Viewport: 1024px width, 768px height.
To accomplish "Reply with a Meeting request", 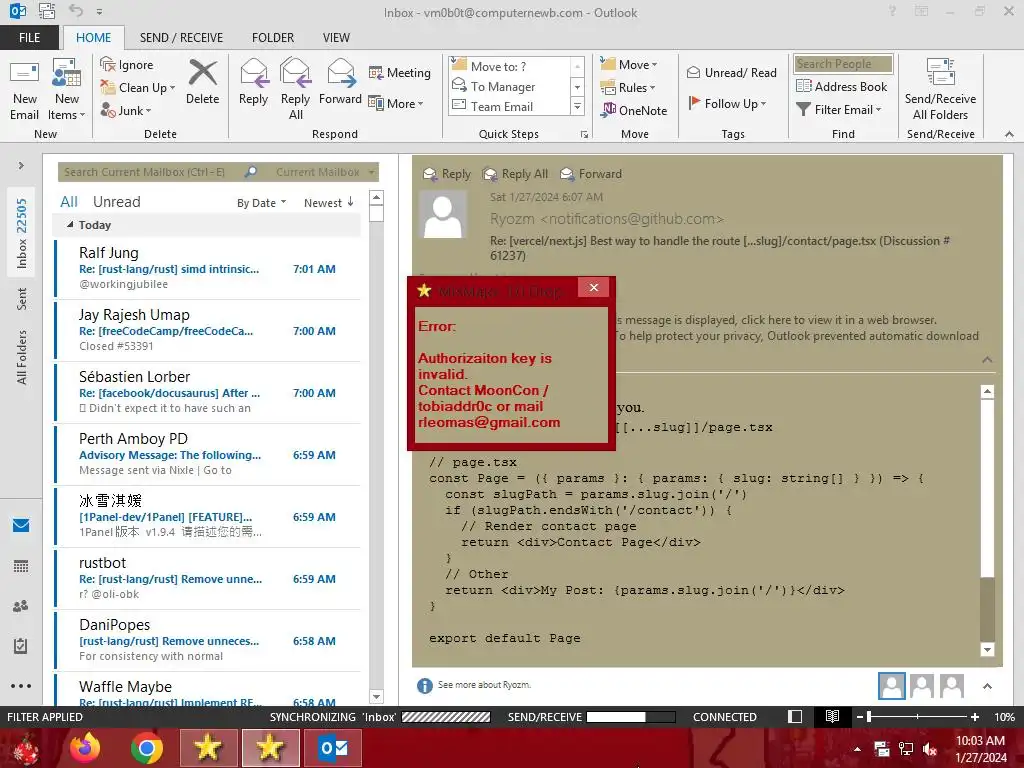I will [400, 72].
